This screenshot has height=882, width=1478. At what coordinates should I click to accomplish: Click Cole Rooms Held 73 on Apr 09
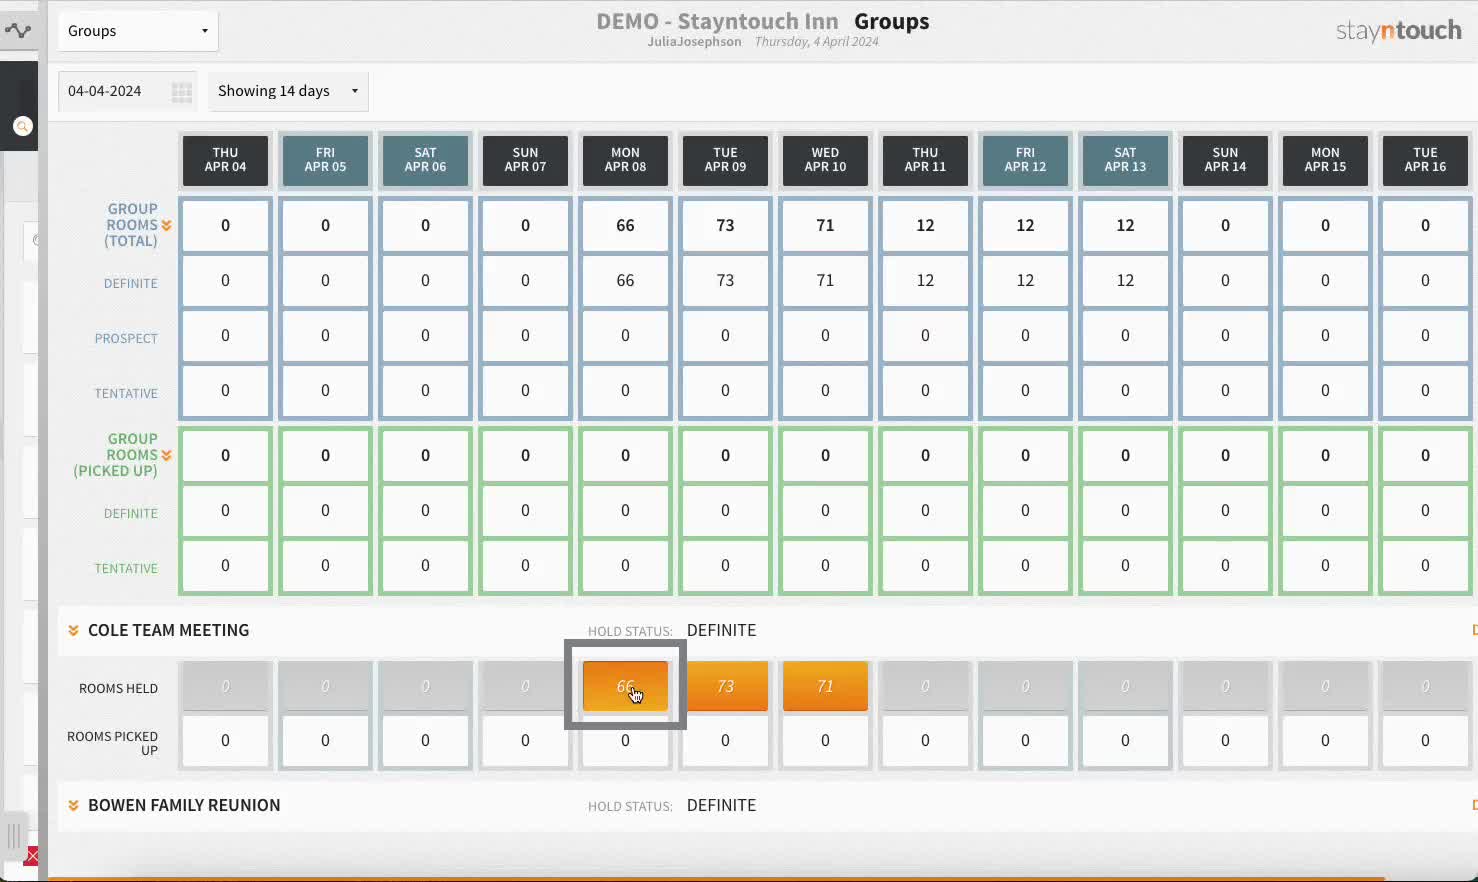(725, 686)
